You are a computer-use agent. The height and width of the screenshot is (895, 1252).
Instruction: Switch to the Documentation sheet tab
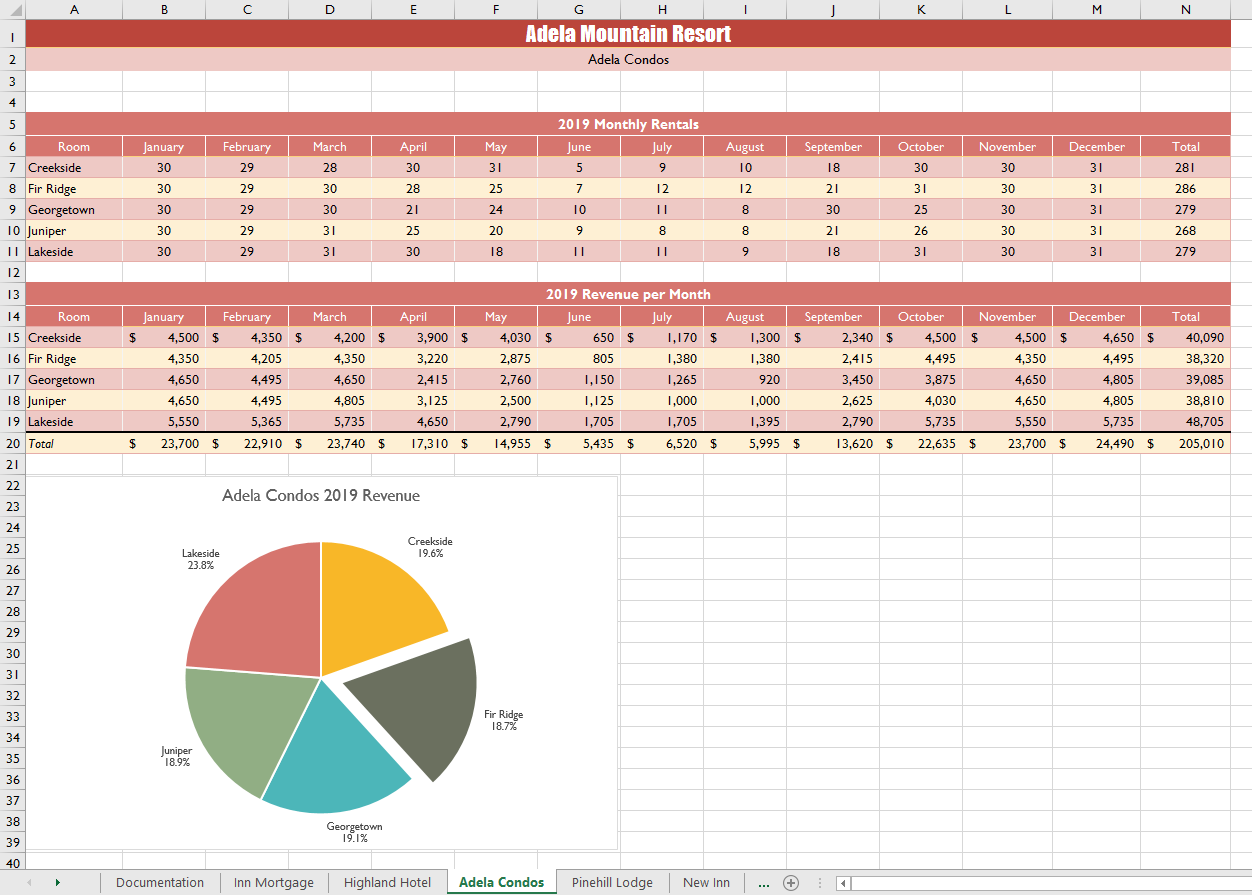160,882
